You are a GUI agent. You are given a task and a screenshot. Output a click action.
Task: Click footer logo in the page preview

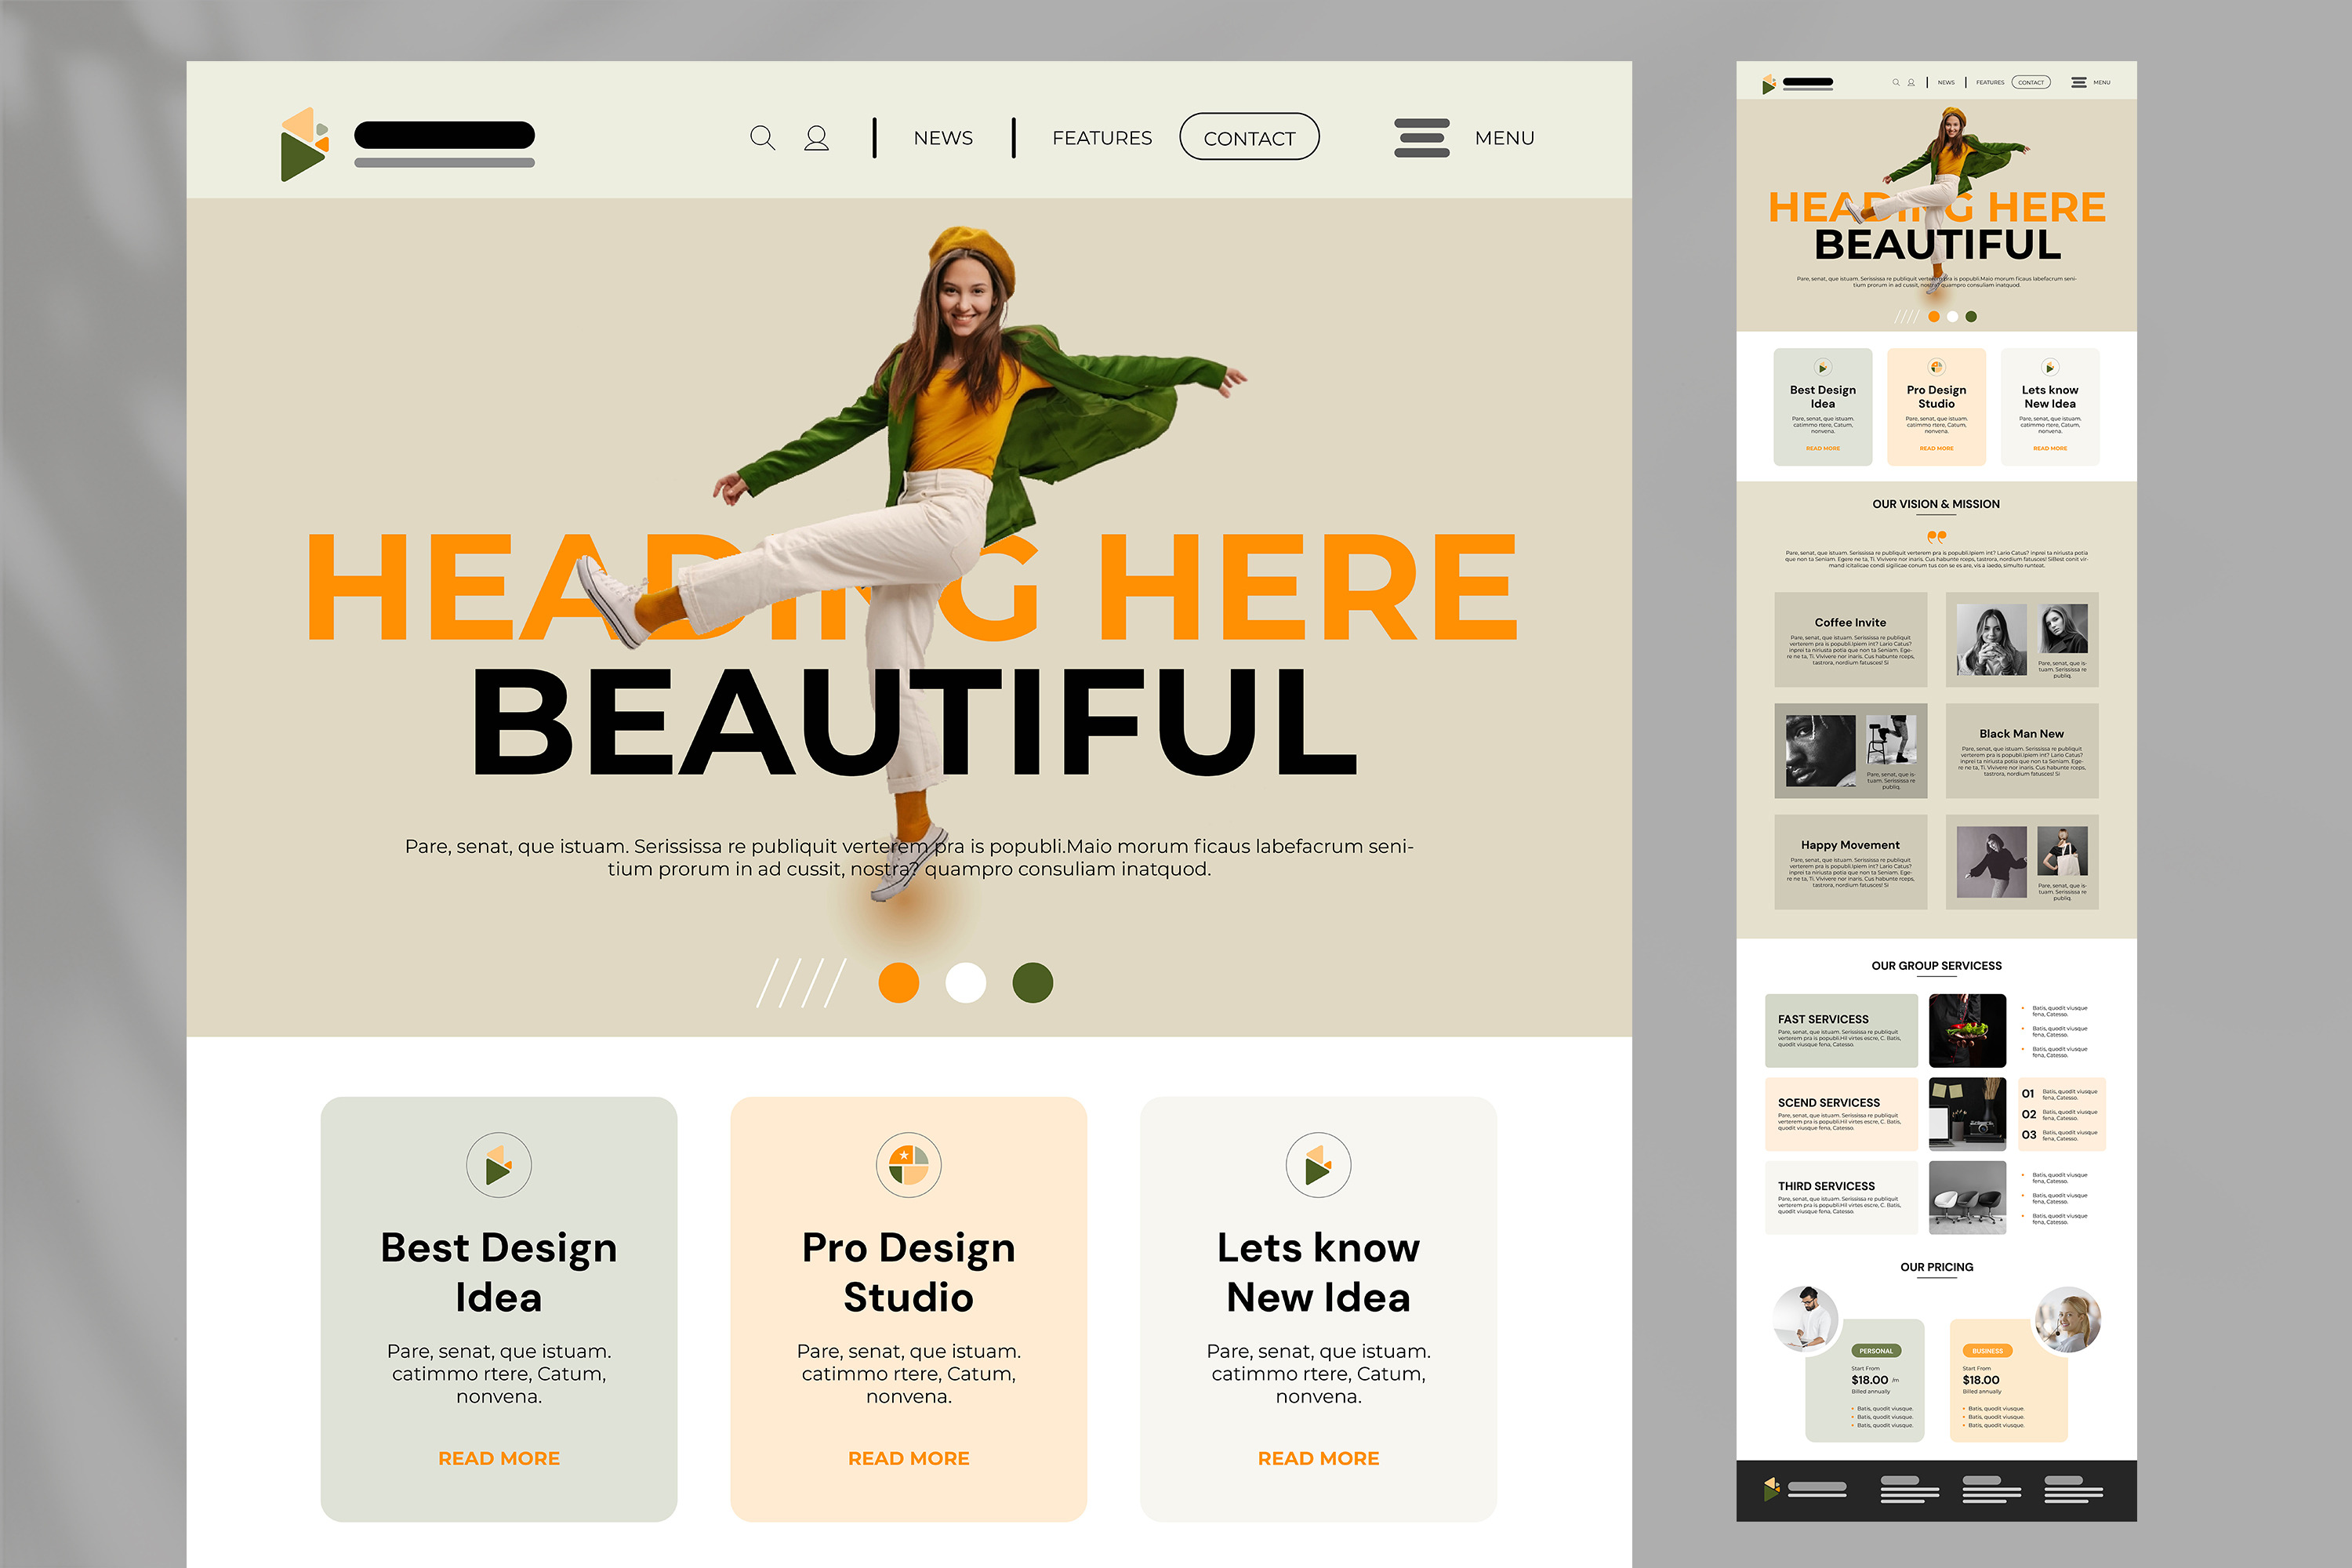point(1771,1489)
